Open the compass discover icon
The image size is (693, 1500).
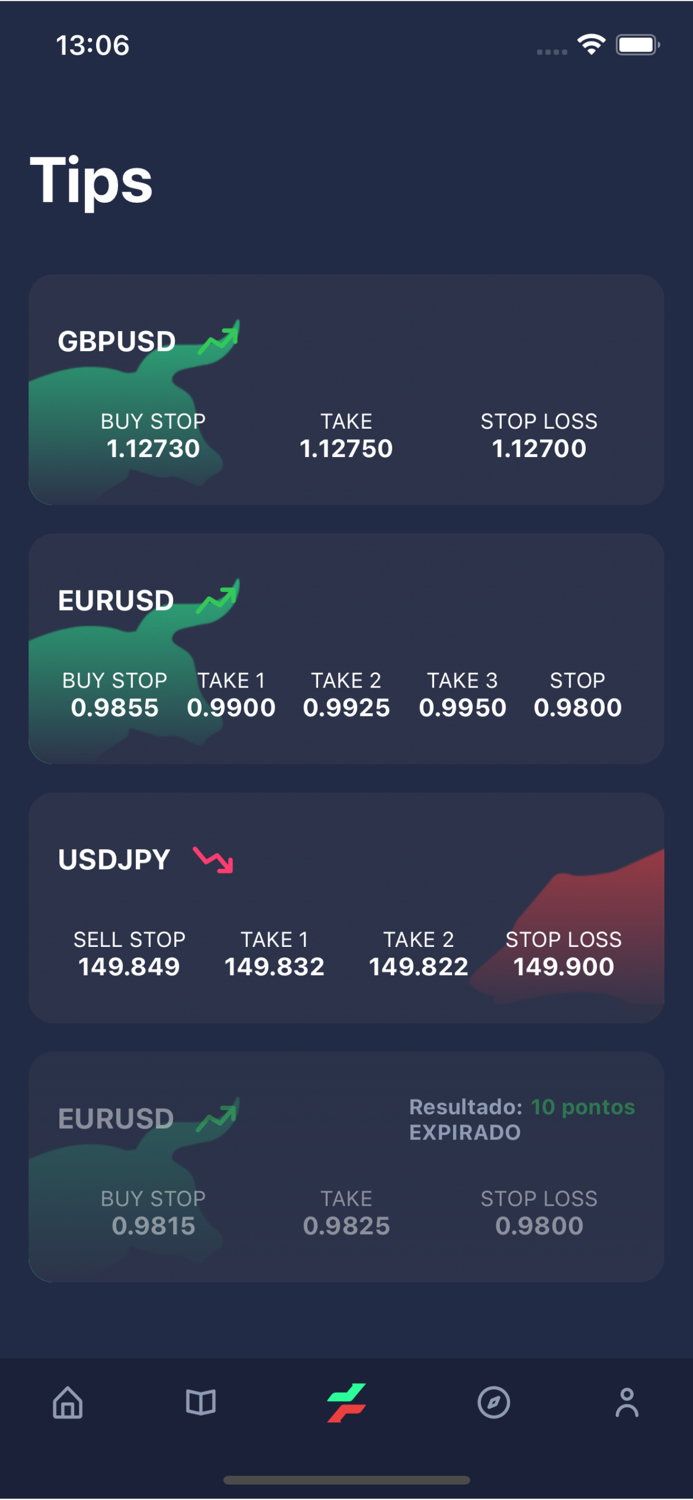pos(493,1403)
